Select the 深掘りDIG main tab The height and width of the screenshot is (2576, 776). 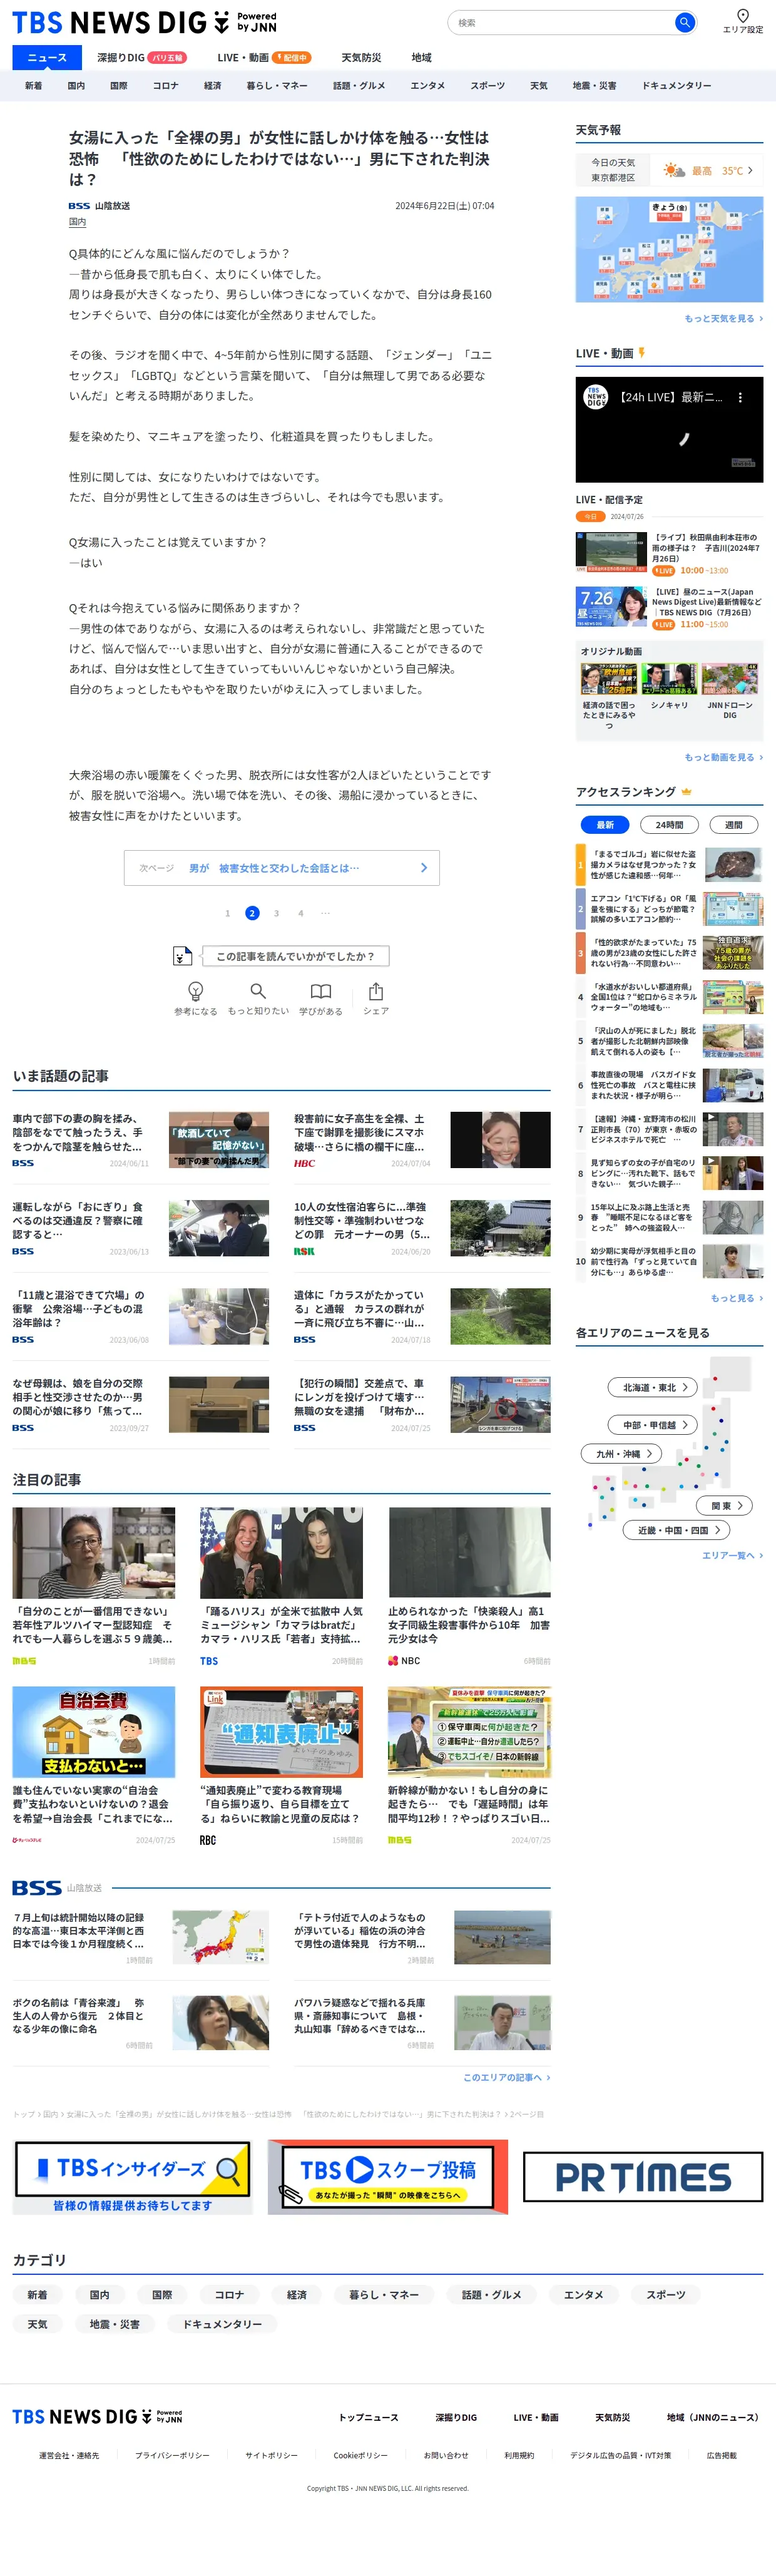tap(141, 57)
